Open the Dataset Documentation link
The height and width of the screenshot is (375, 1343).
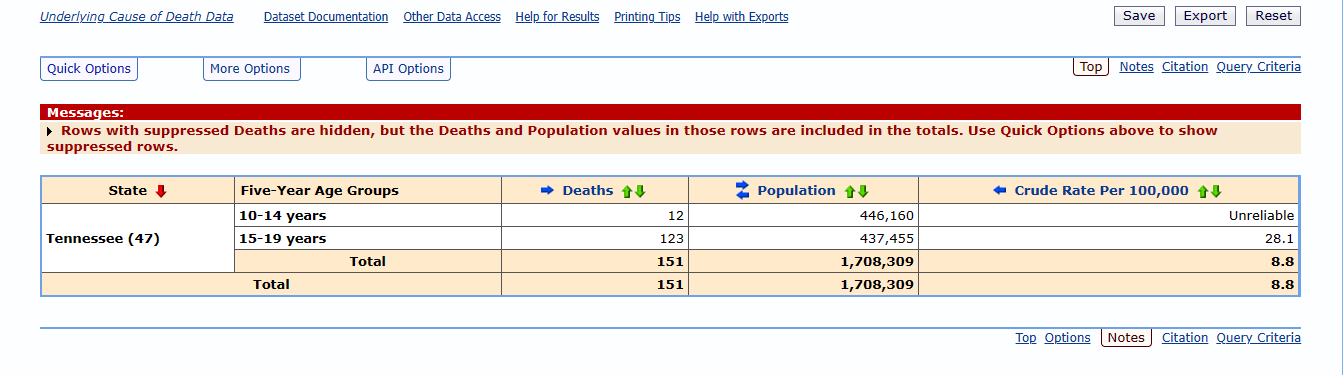pos(326,17)
